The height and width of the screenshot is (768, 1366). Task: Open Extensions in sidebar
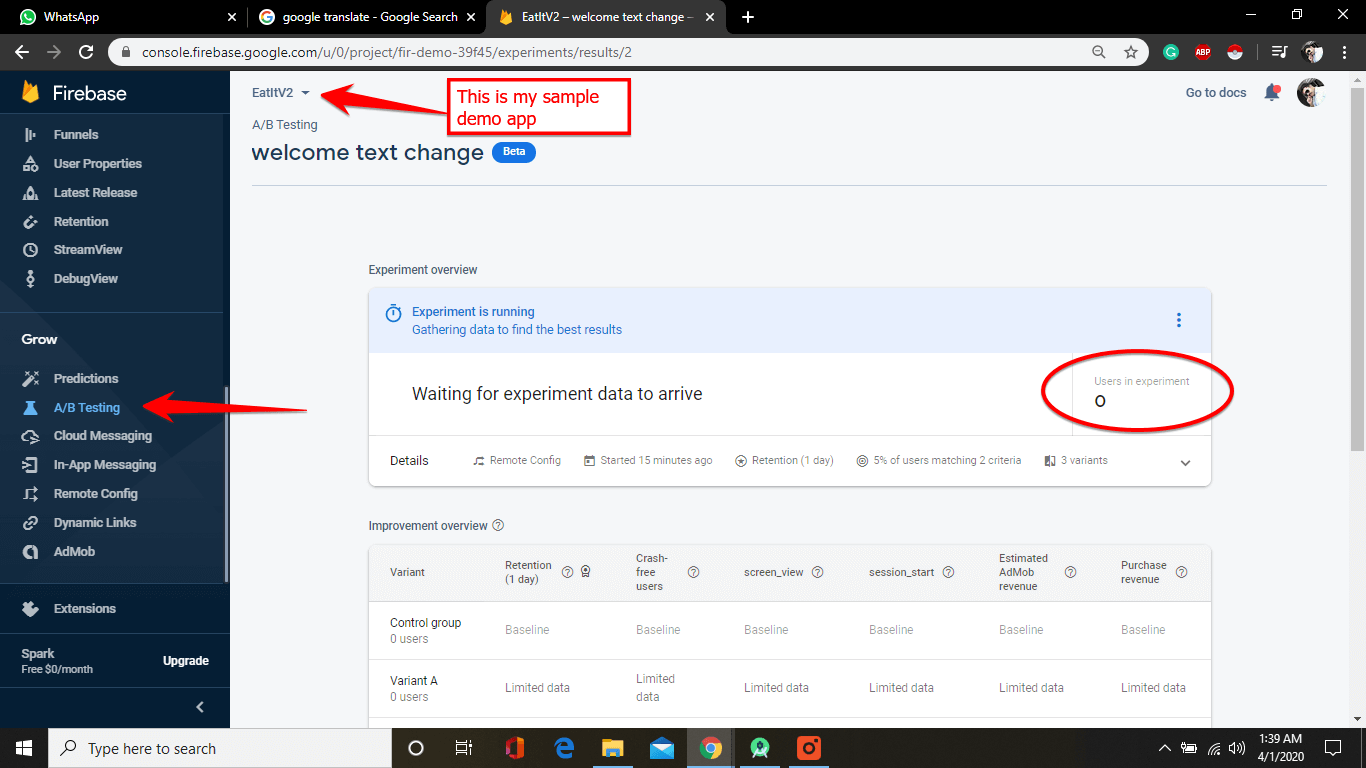(x=84, y=608)
